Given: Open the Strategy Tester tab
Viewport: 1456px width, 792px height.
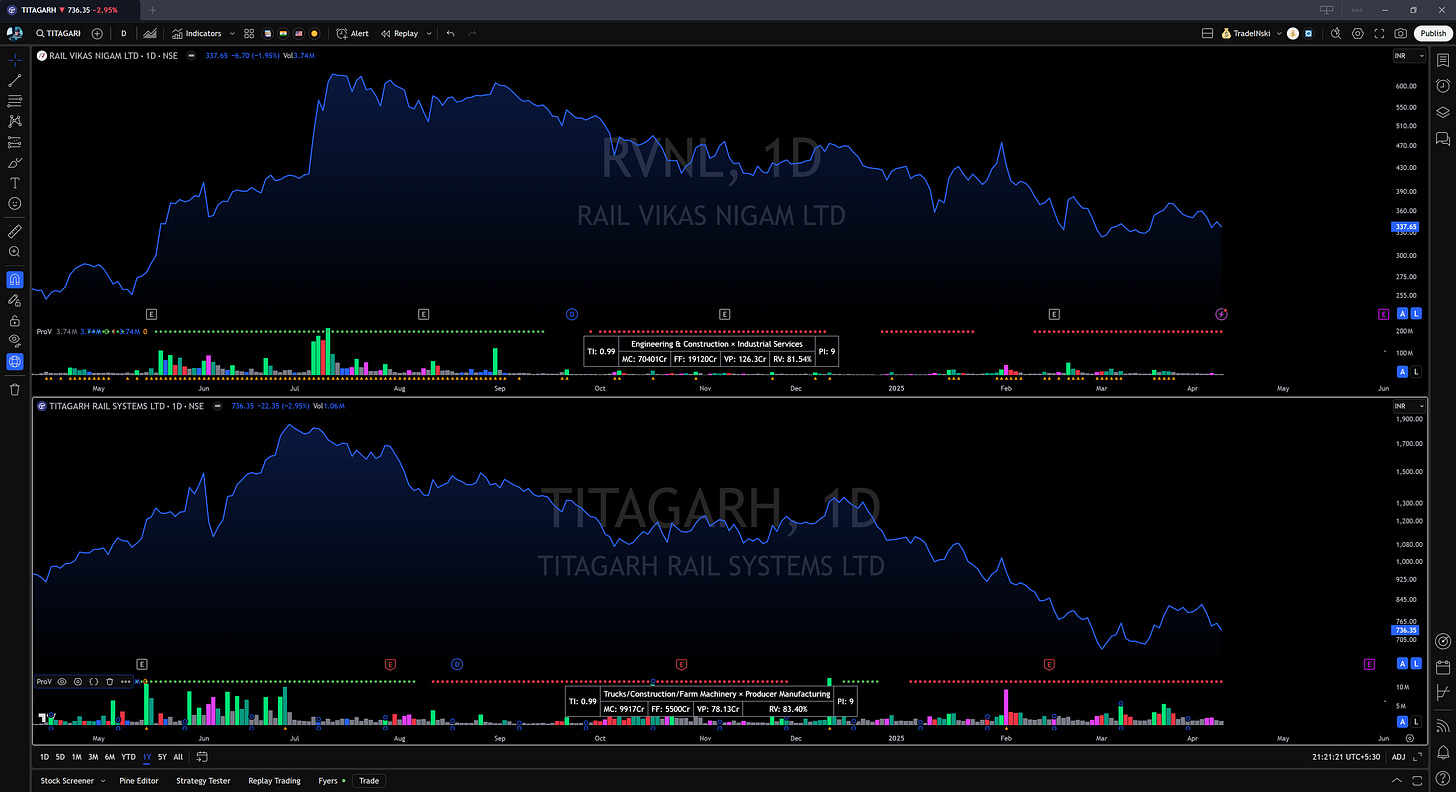Looking at the screenshot, I should (x=203, y=781).
